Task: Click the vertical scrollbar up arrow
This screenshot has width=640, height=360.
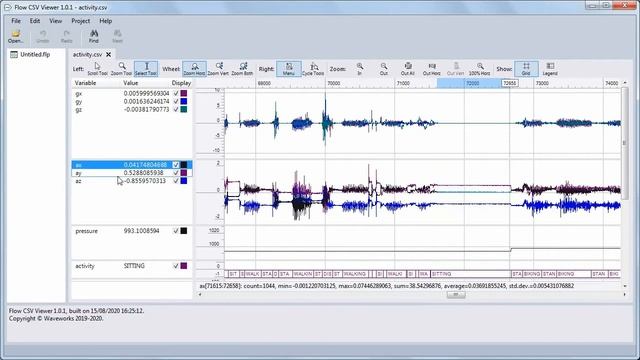Action: point(624,83)
